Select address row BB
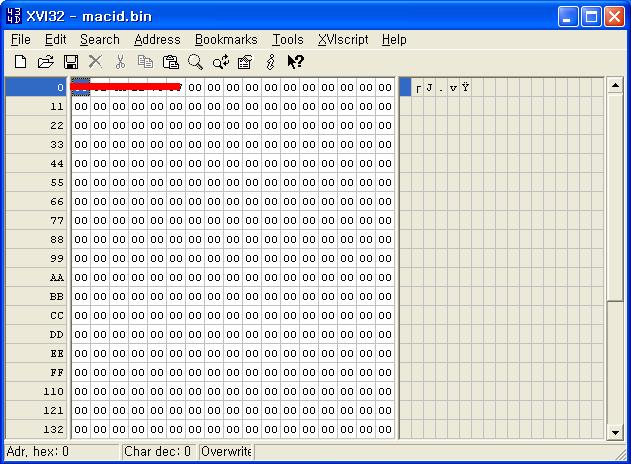 tap(36, 296)
